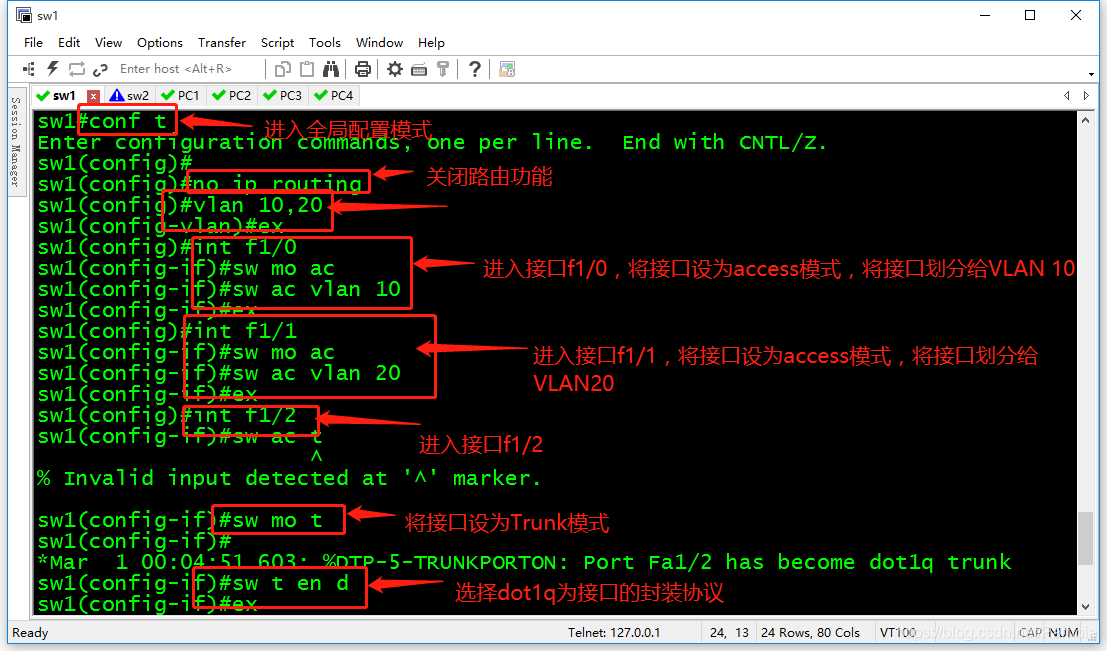Switch to the PC1 session tab
The height and width of the screenshot is (651, 1107).
[181, 95]
